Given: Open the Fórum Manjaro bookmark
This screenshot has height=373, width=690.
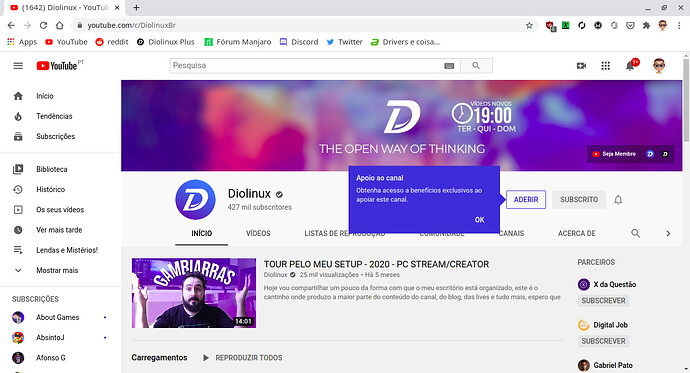Looking at the screenshot, I should [x=238, y=42].
